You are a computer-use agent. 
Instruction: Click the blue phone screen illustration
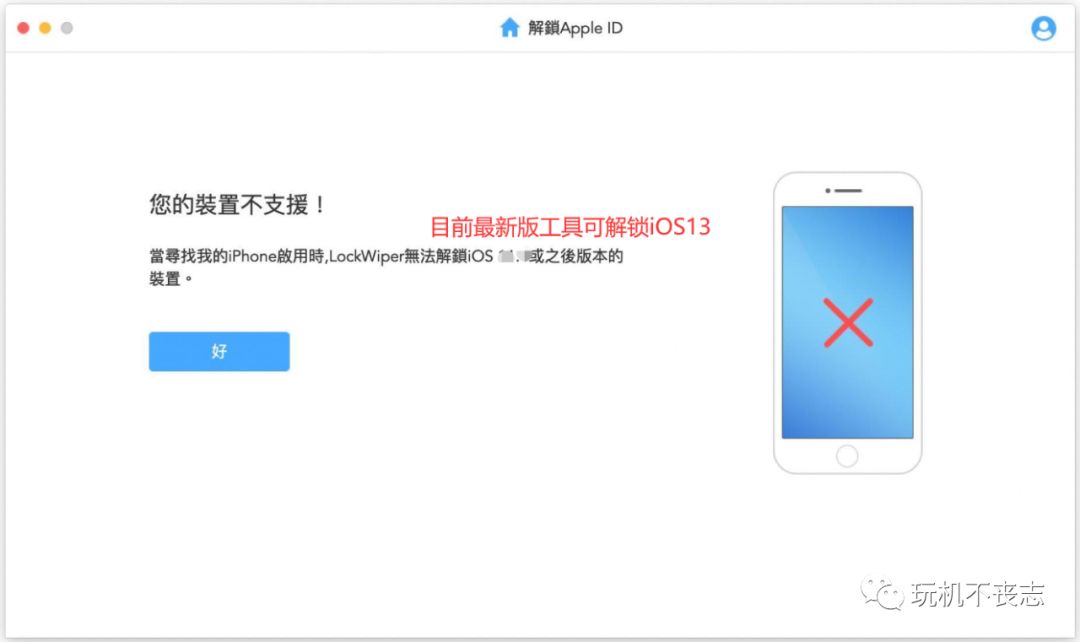tap(847, 322)
